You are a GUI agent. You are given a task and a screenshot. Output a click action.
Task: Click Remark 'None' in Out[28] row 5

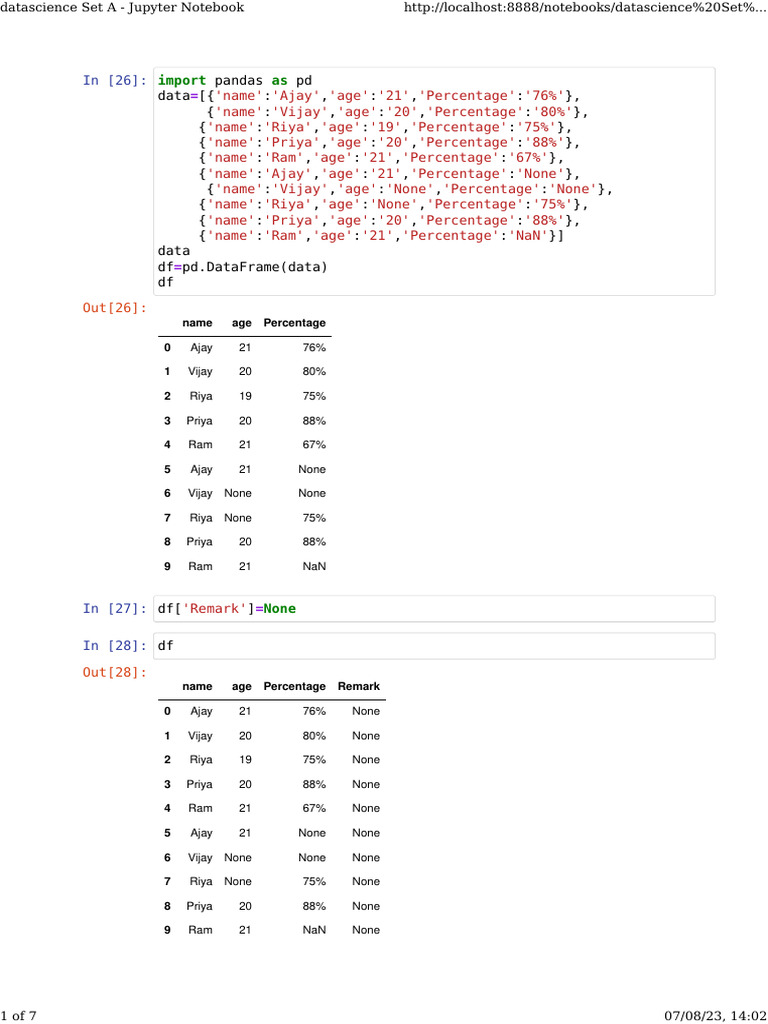click(x=366, y=833)
